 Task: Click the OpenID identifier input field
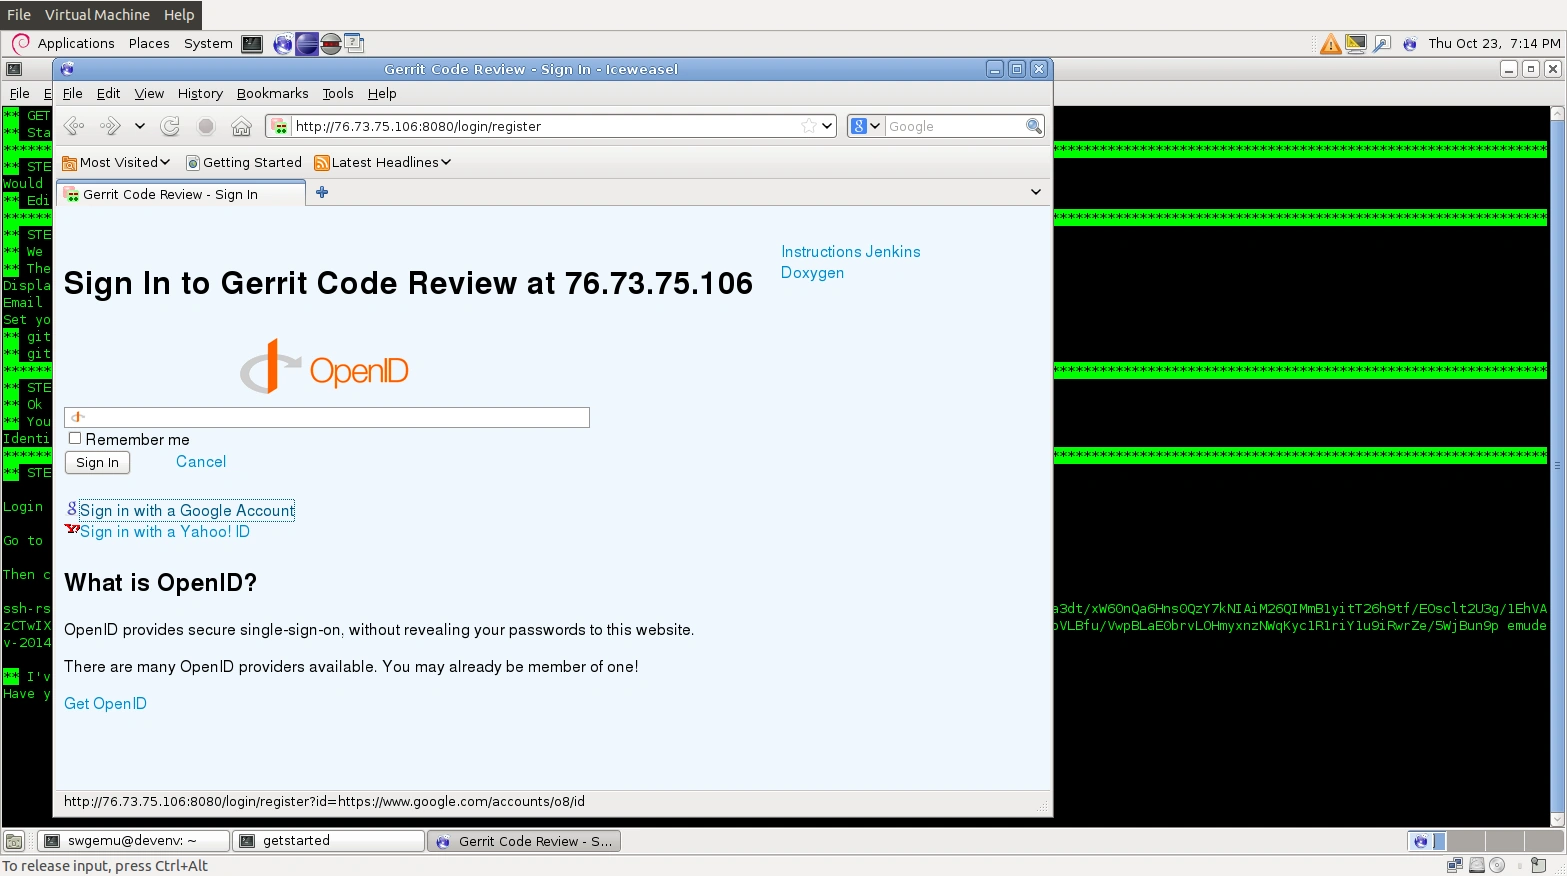click(327, 417)
